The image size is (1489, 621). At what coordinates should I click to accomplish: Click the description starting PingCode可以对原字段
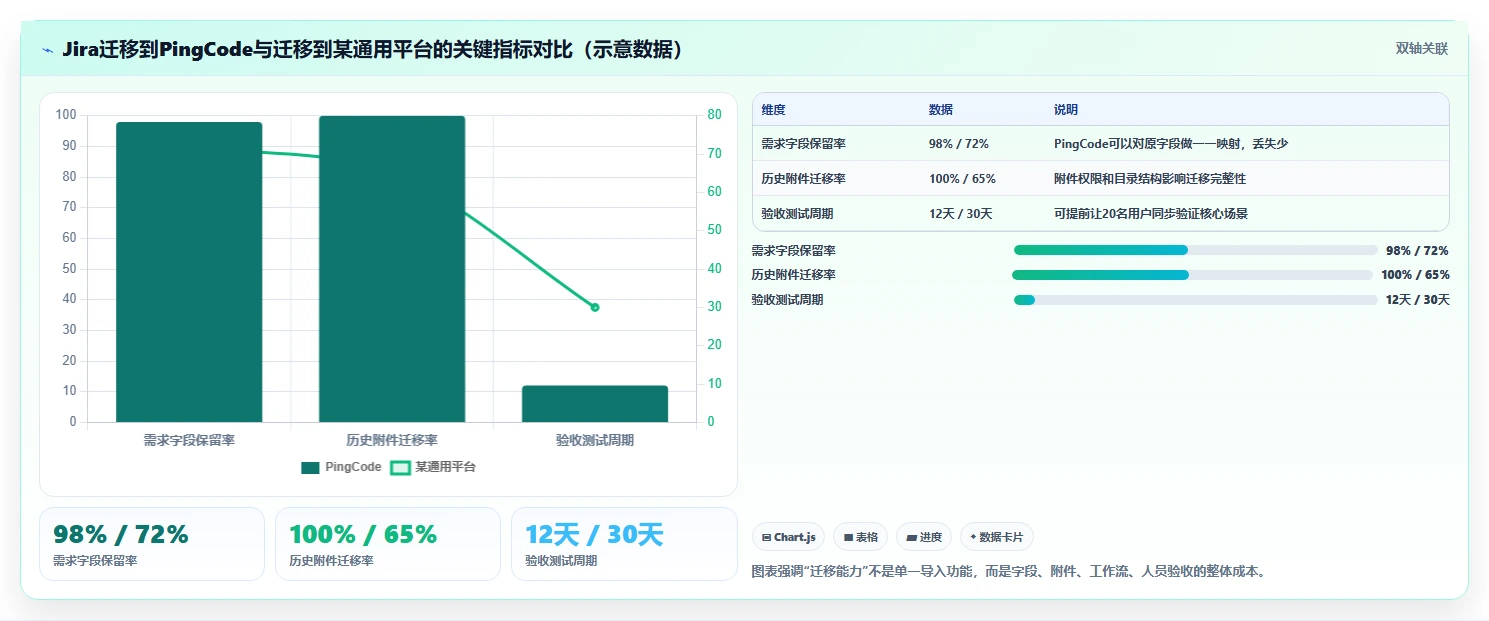(x=1171, y=144)
